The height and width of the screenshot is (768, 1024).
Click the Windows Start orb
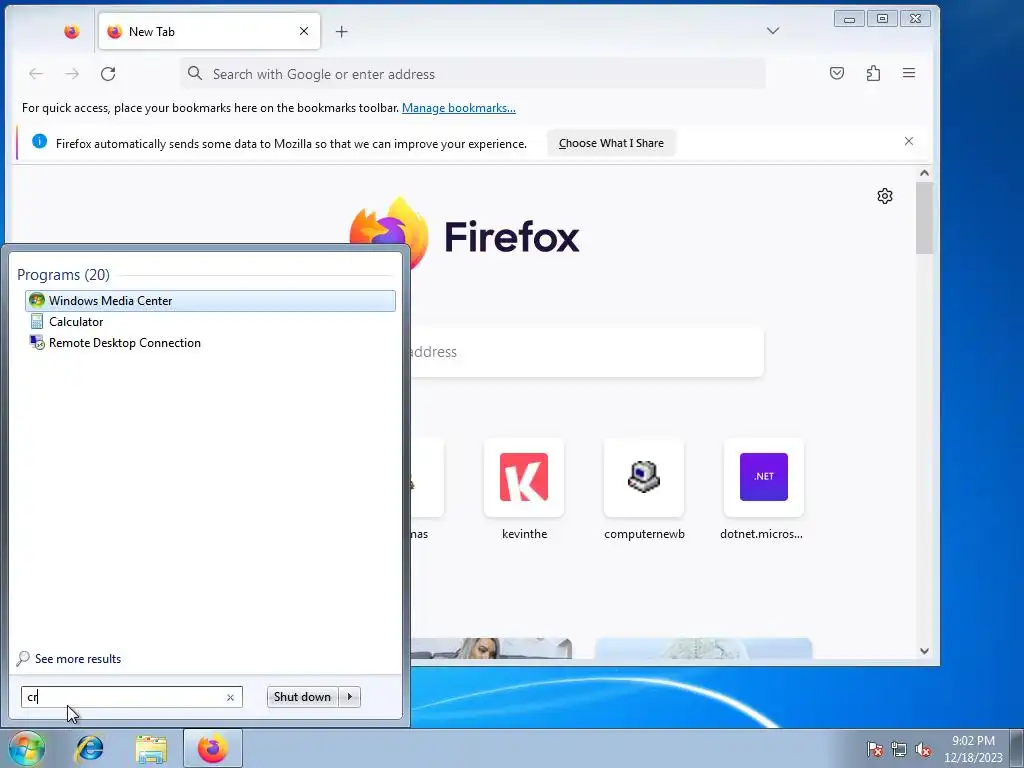click(26, 748)
